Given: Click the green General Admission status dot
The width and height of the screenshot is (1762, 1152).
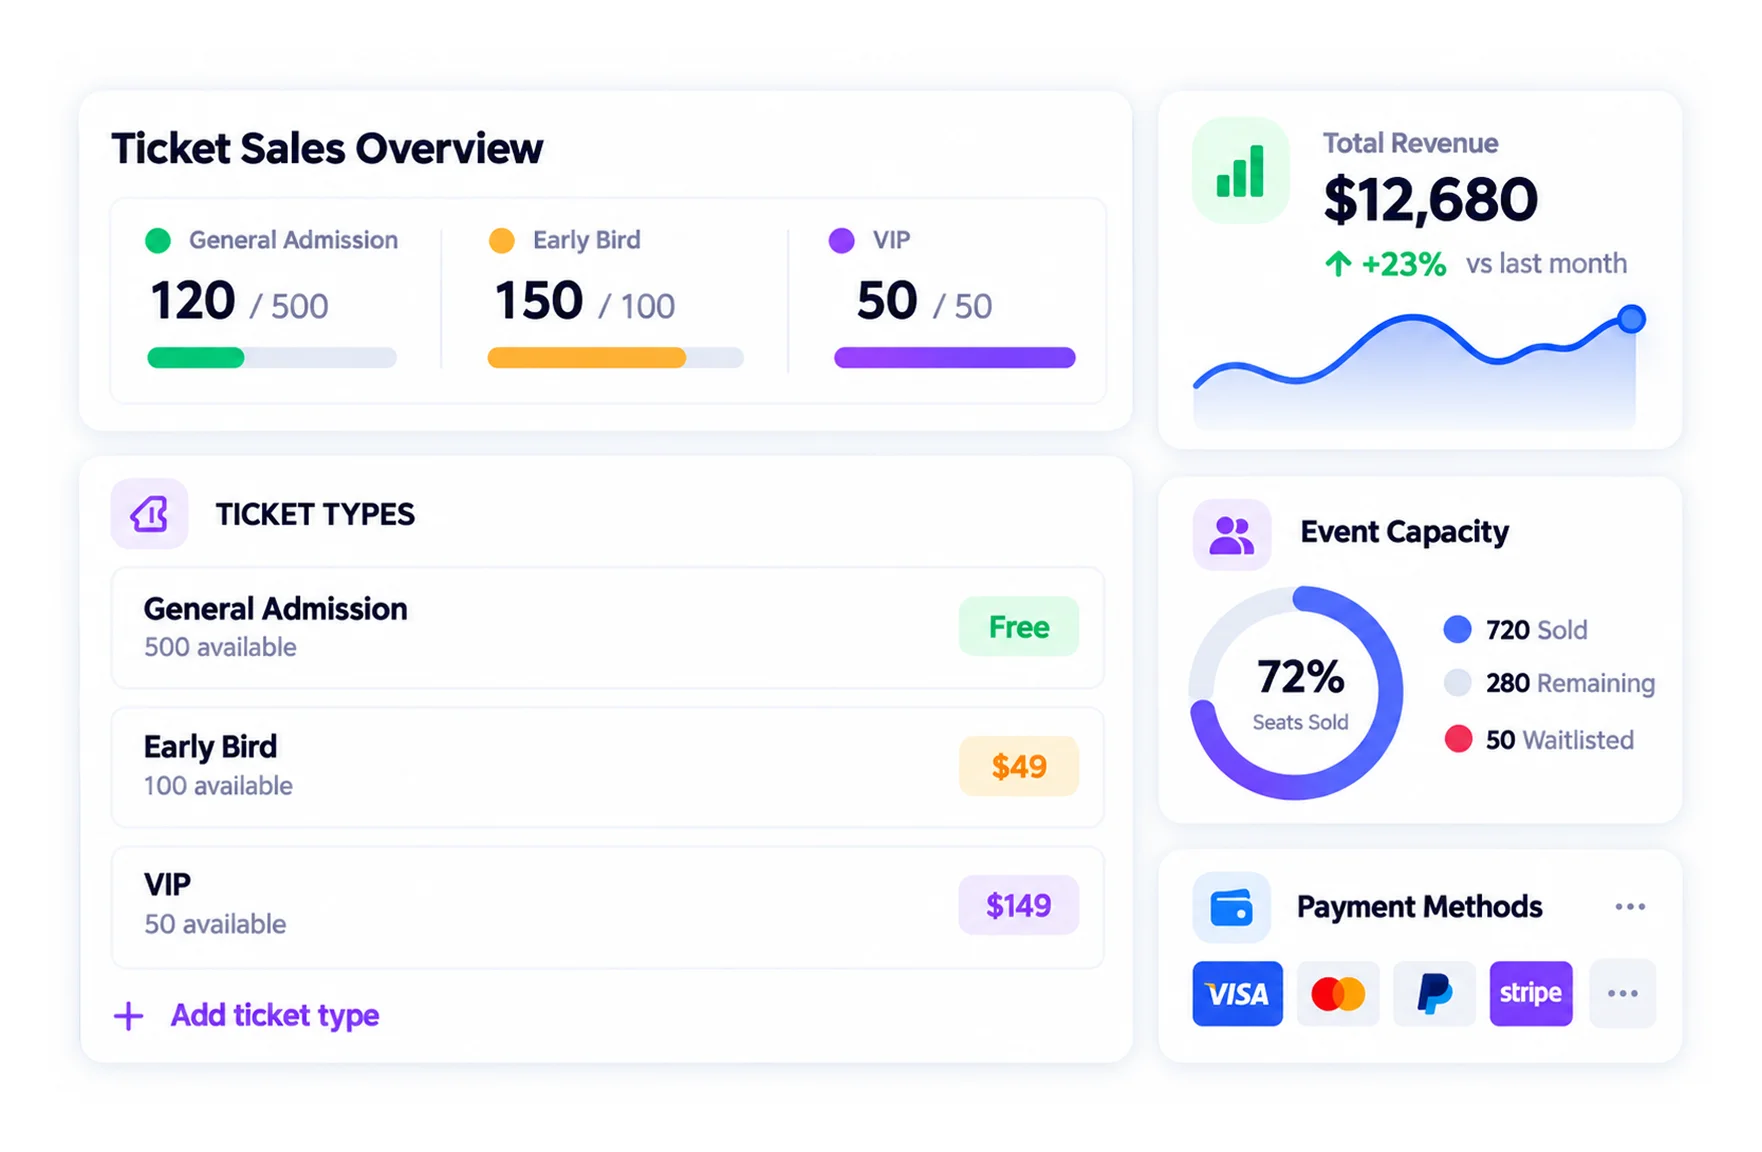Looking at the screenshot, I should coord(158,241).
